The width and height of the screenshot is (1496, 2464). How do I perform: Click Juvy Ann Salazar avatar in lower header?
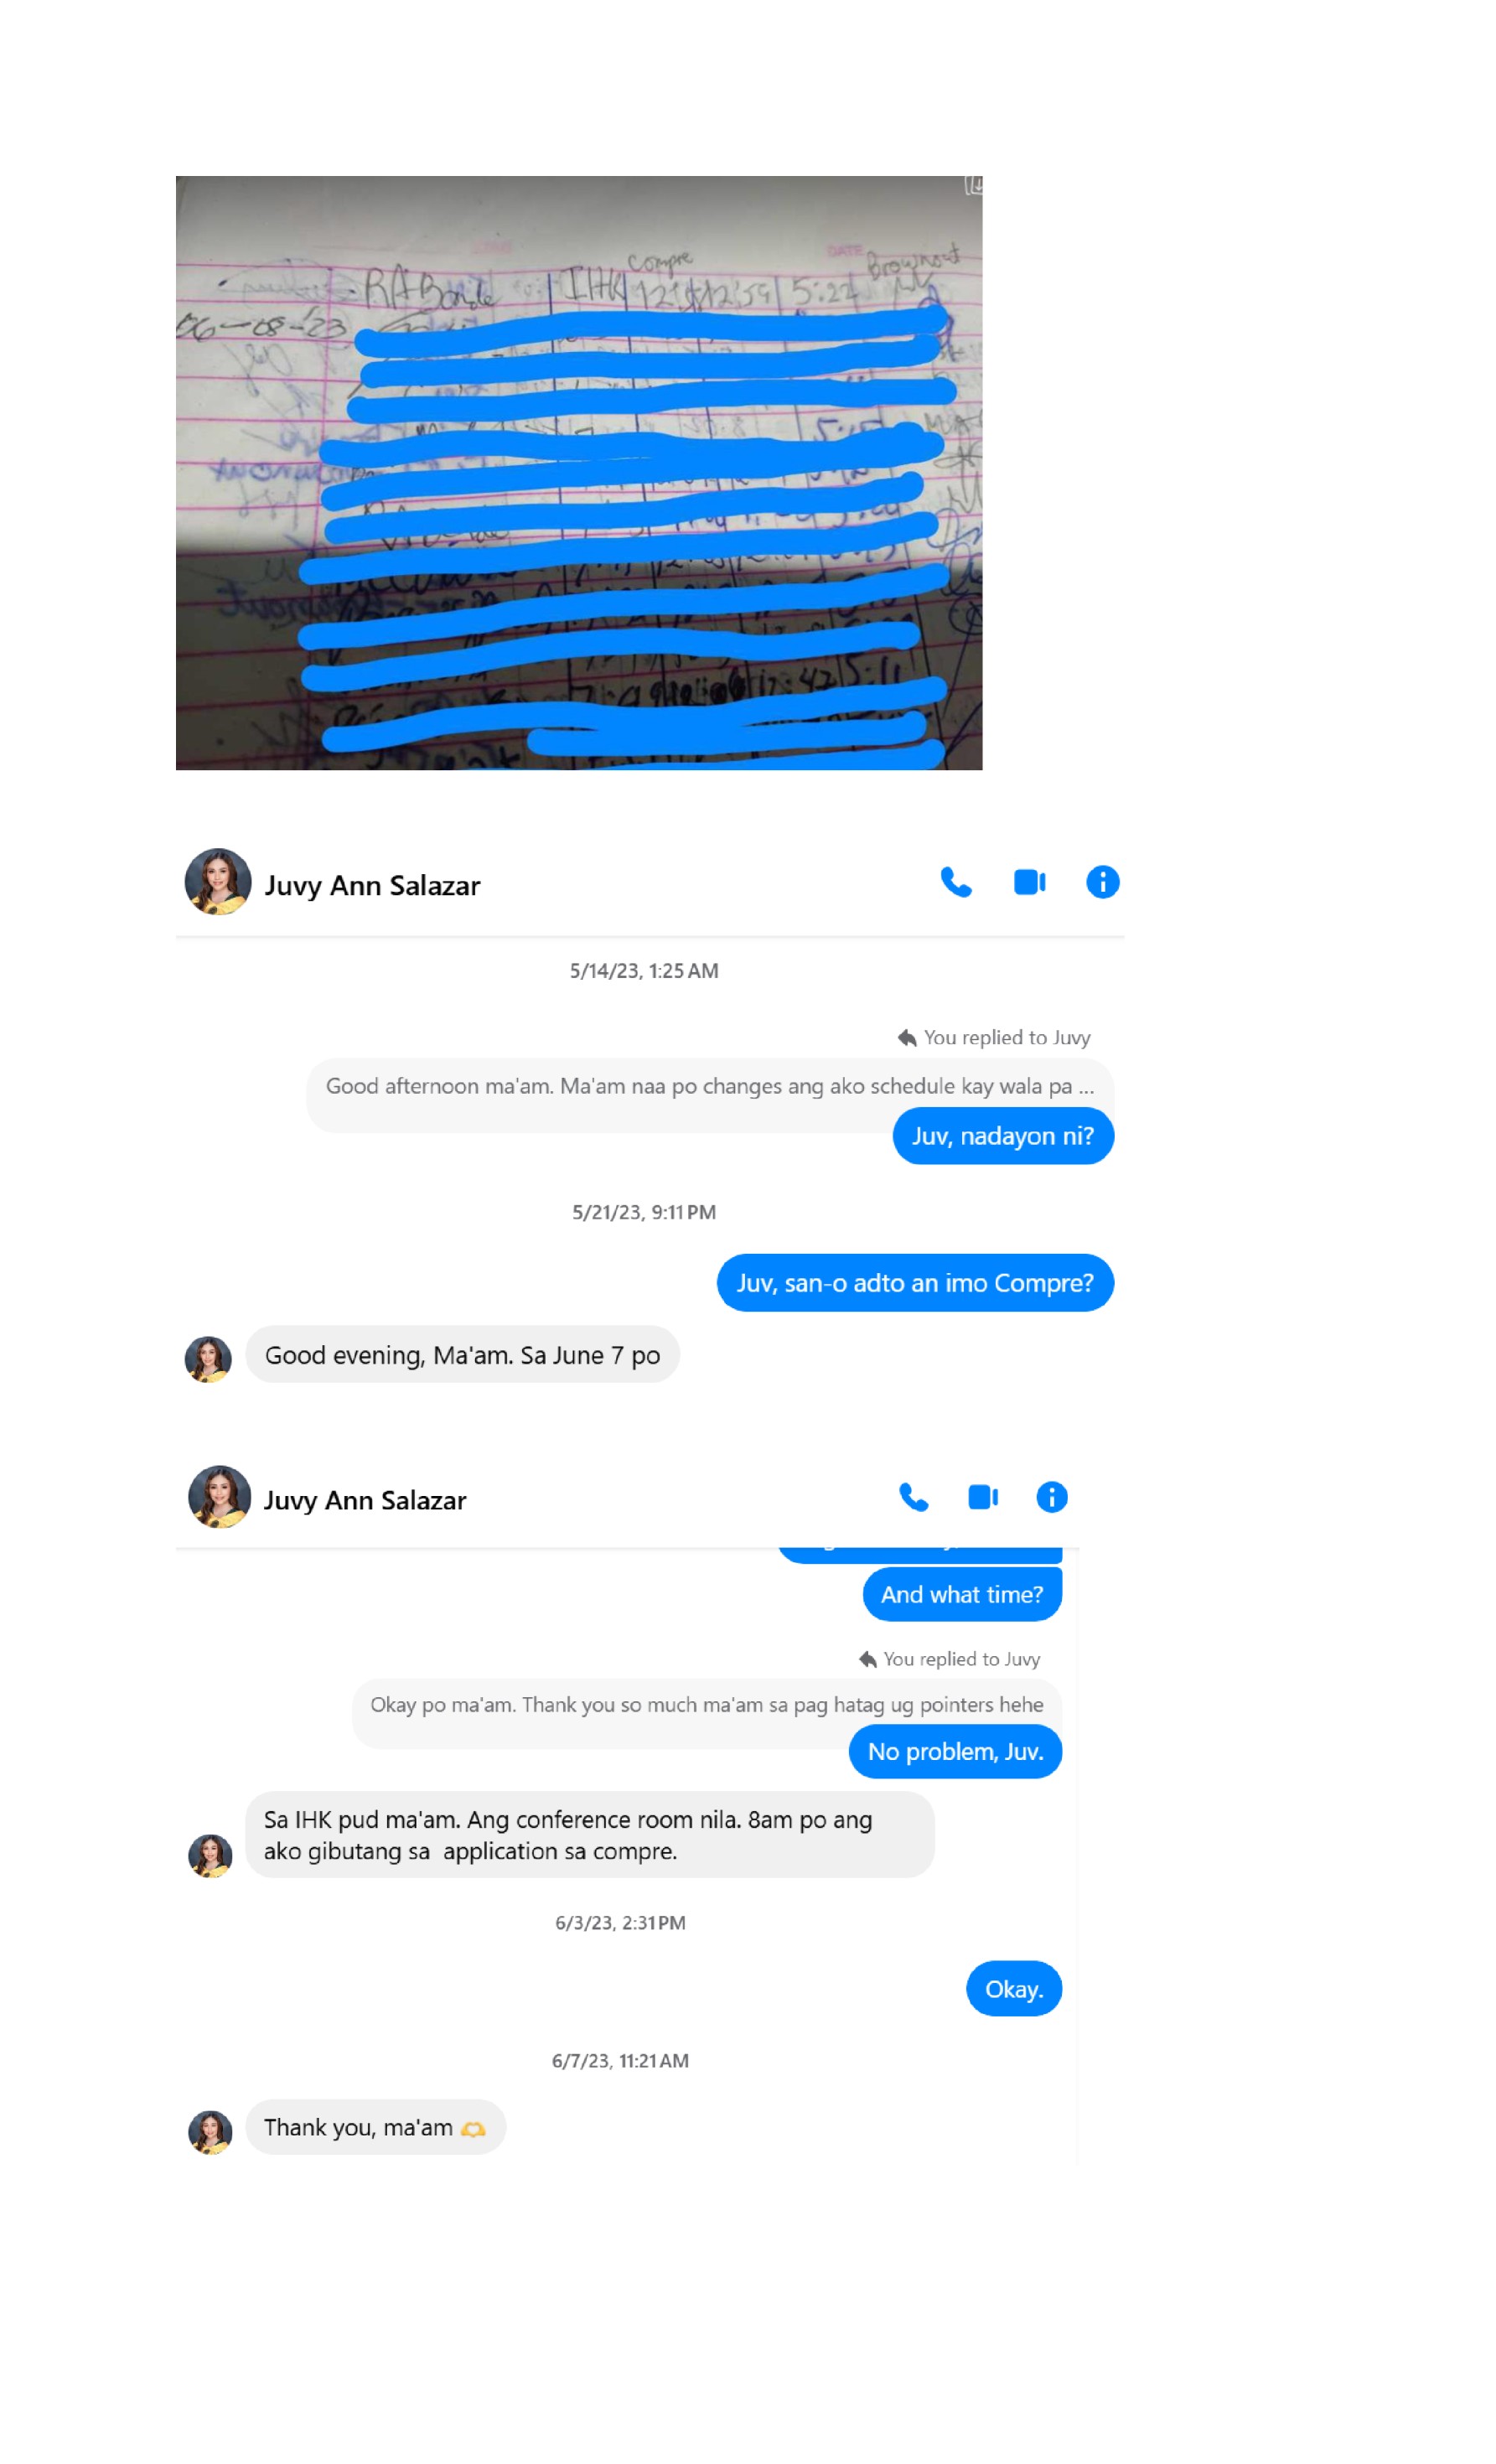coord(219,1497)
